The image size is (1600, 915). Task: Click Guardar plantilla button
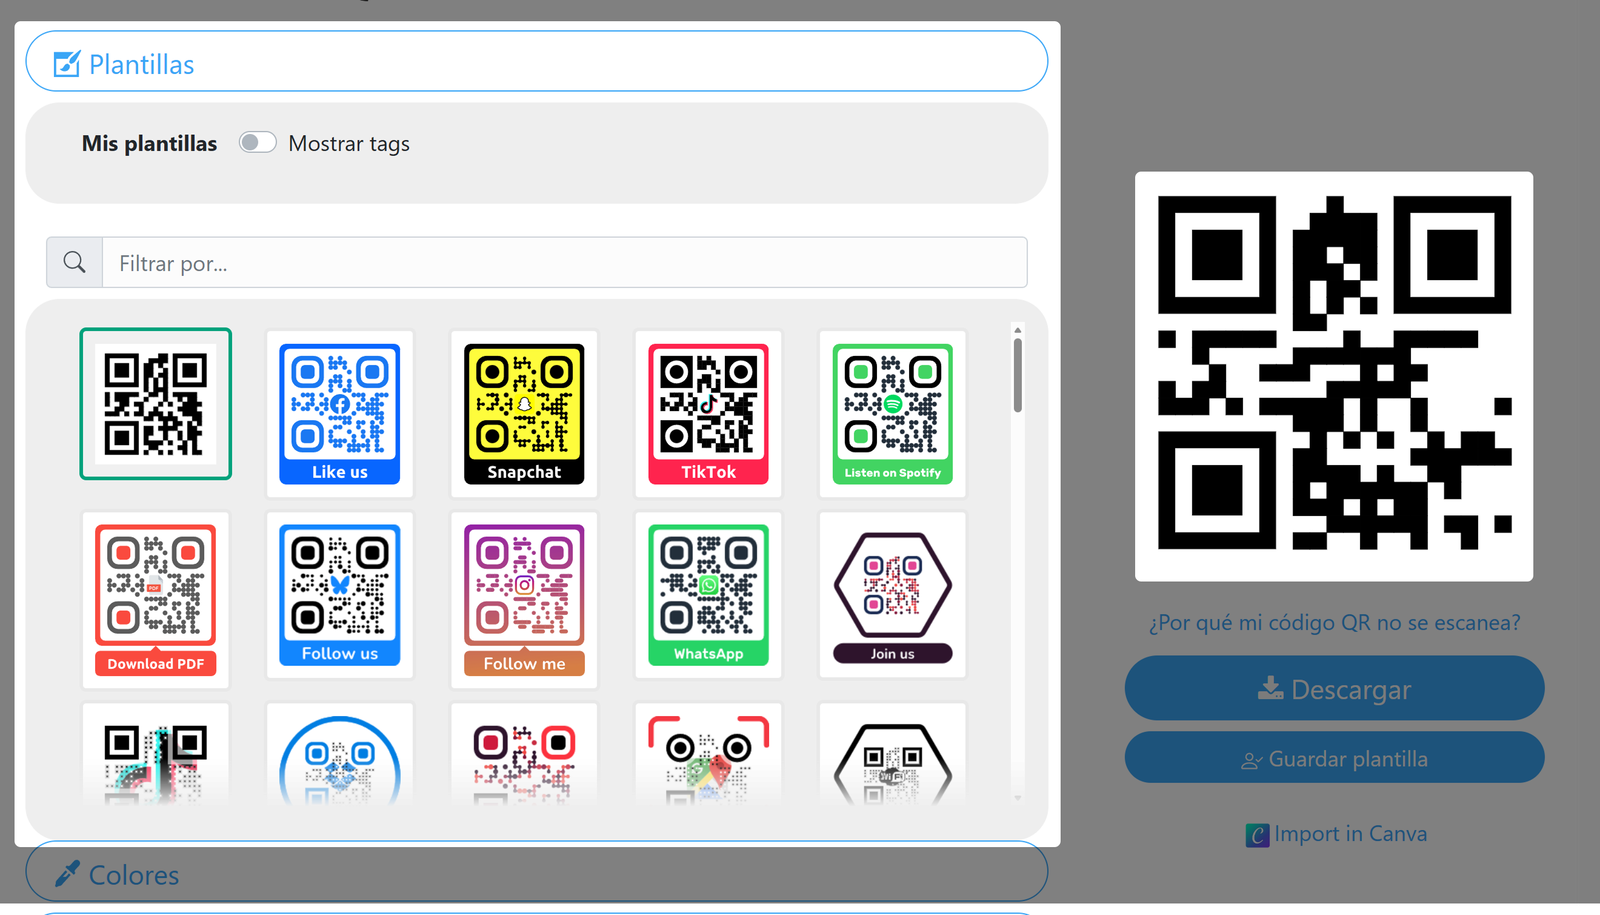tap(1334, 758)
